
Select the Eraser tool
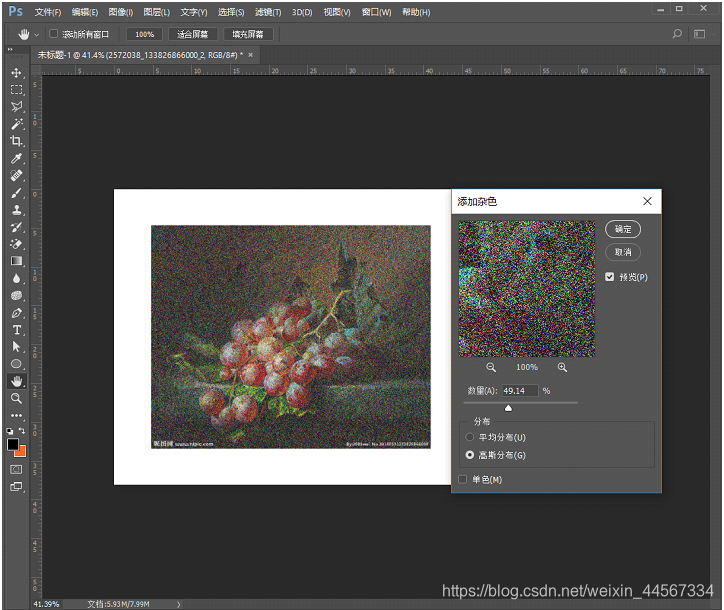pyautogui.click(x=16, y=244)
